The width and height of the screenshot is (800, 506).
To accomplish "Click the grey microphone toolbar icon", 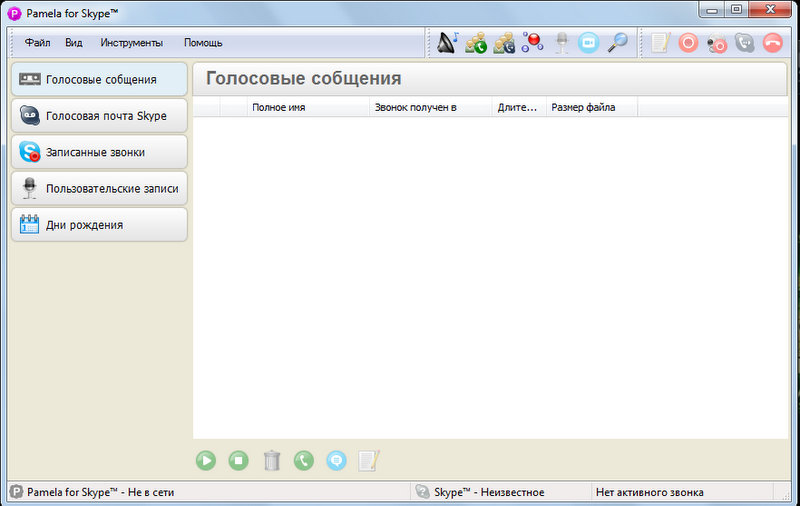I will click(x=562, y=43).
